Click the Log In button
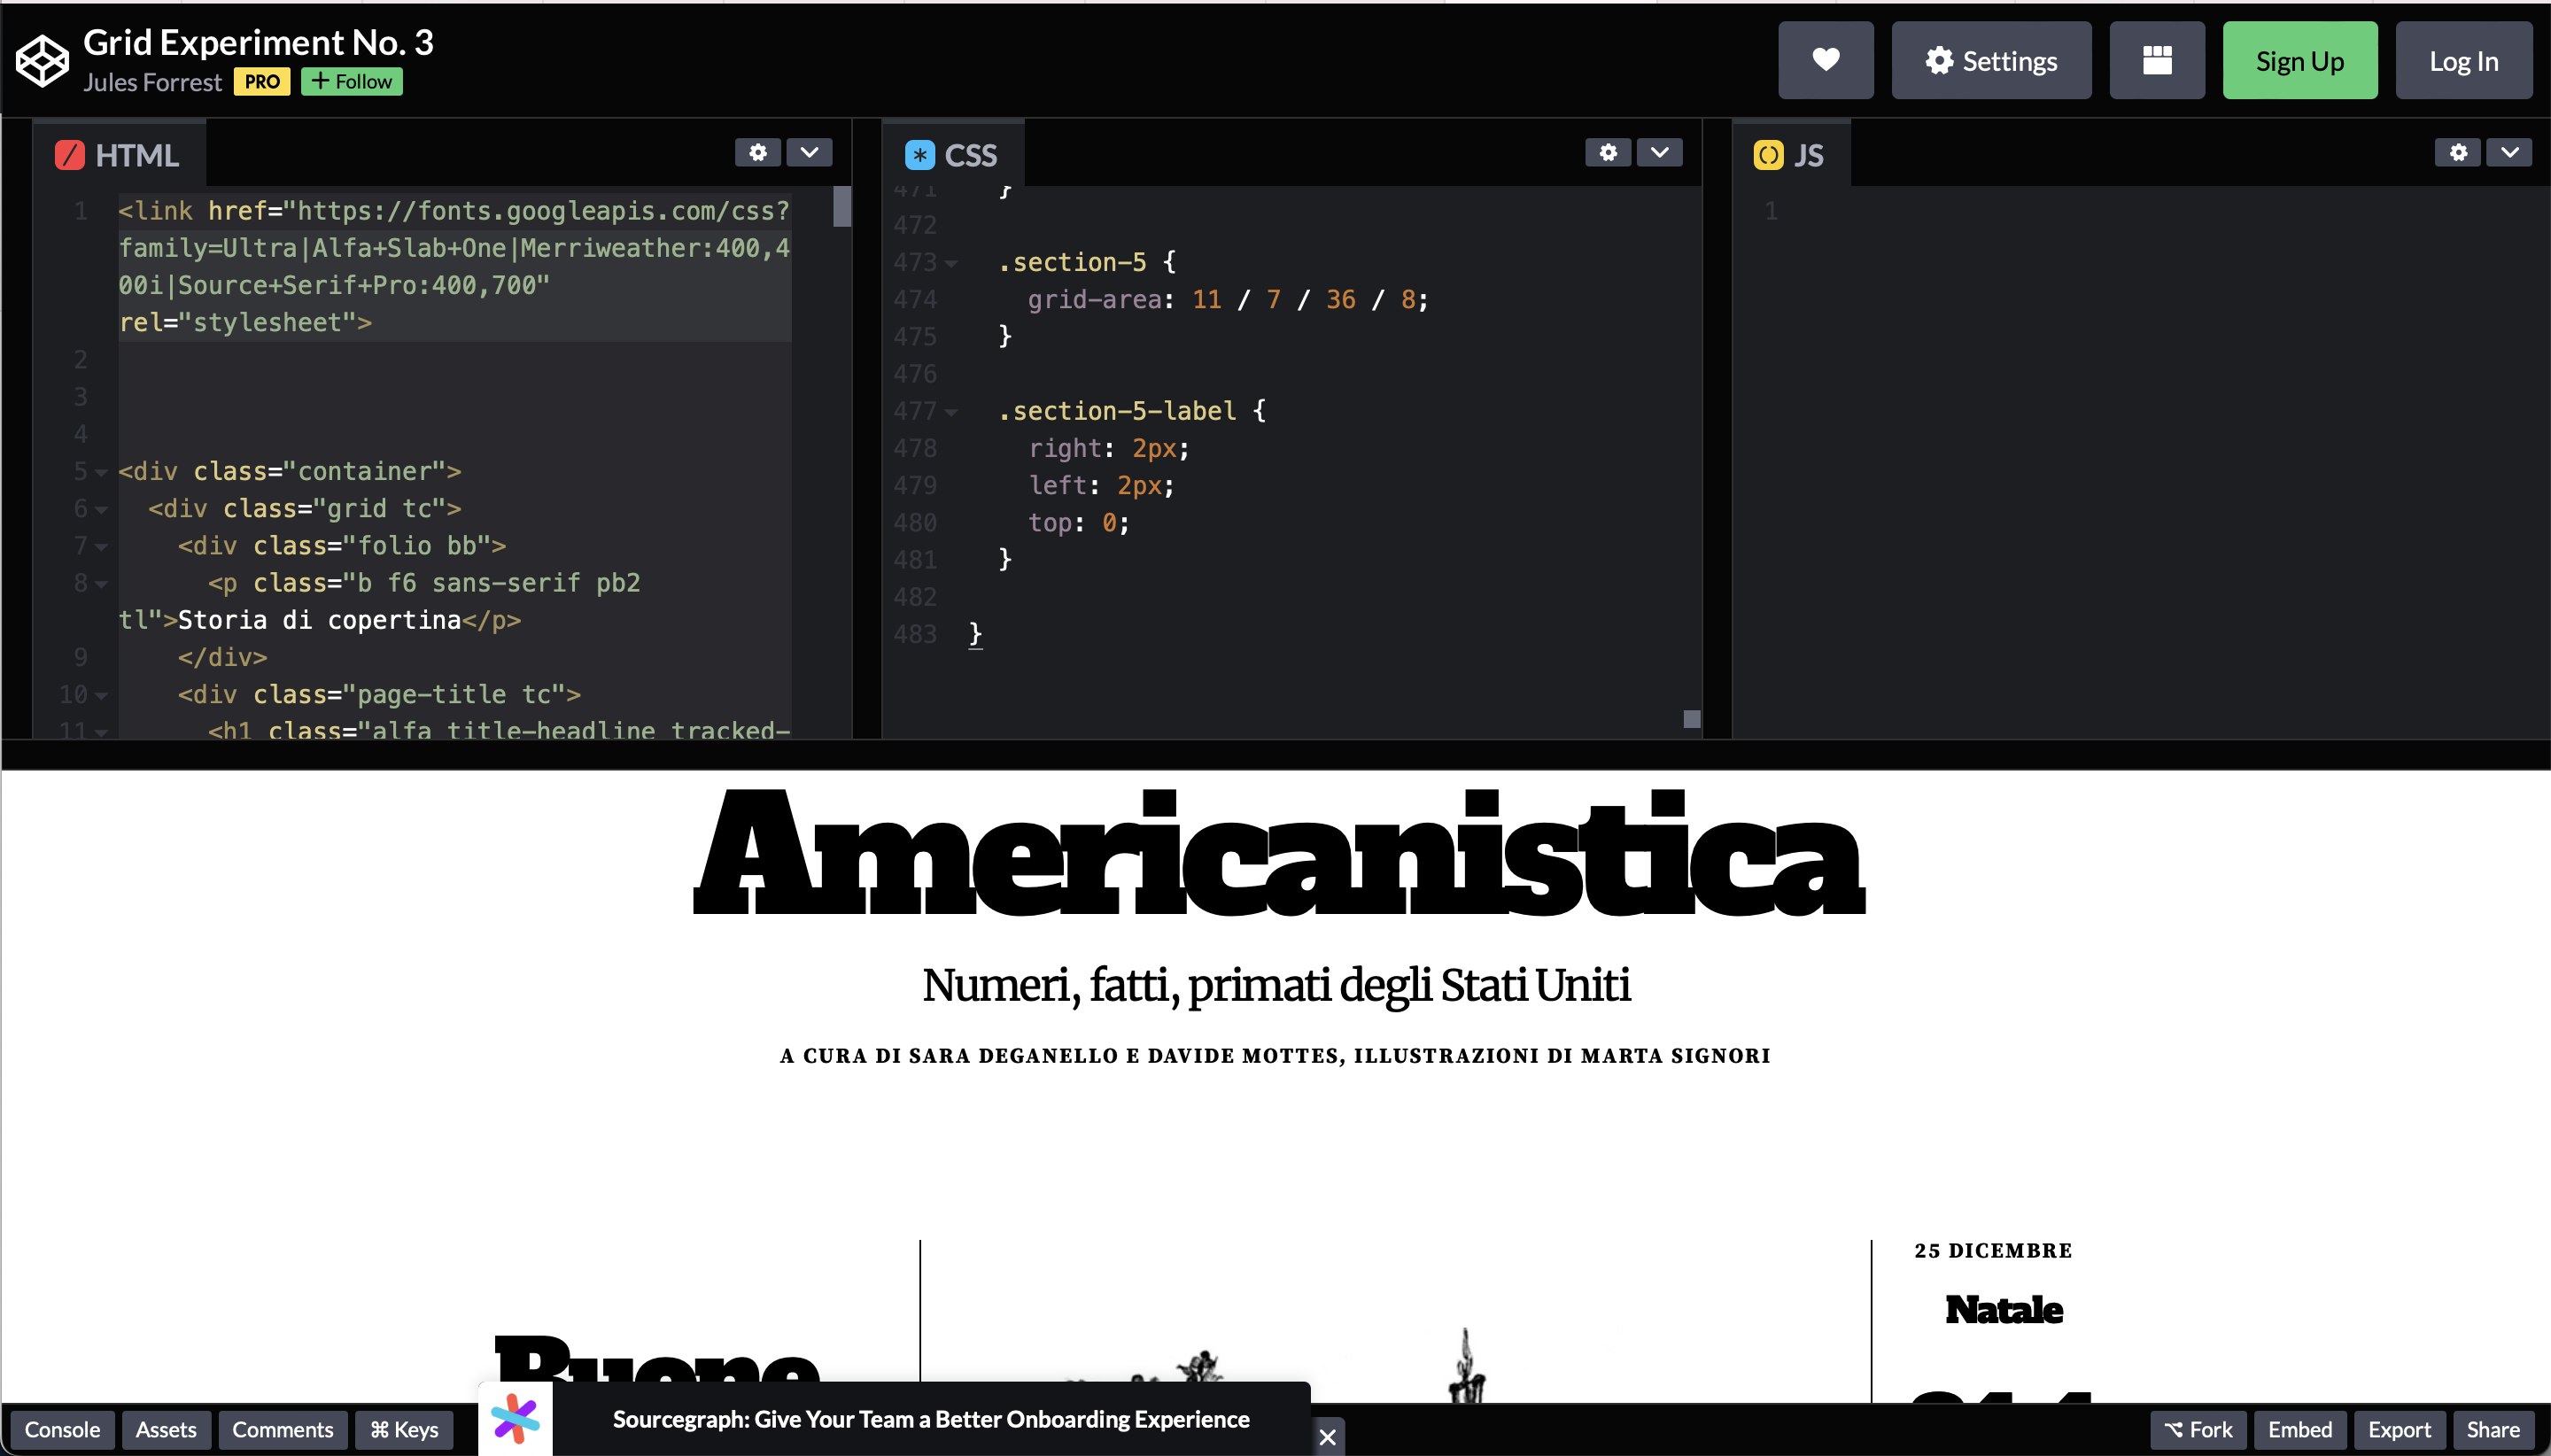 [x=2463, y=60]
